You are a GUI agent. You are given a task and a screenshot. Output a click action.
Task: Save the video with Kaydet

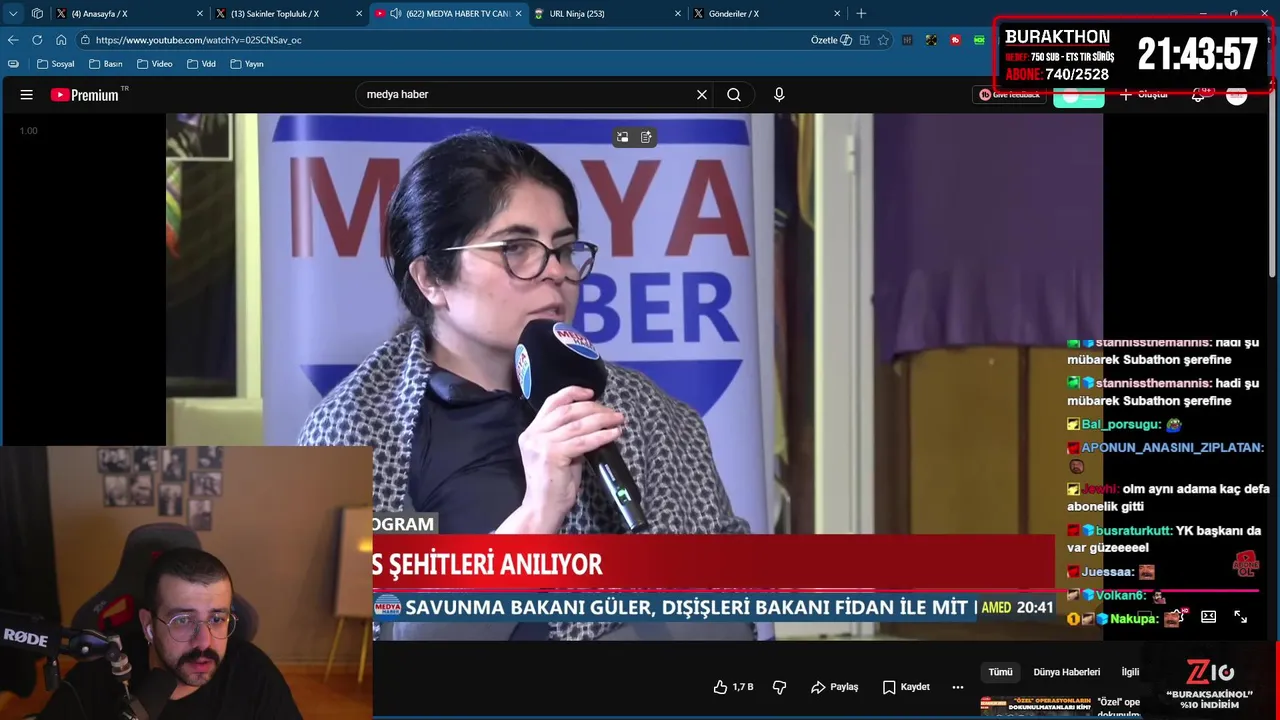click(906, 687)
